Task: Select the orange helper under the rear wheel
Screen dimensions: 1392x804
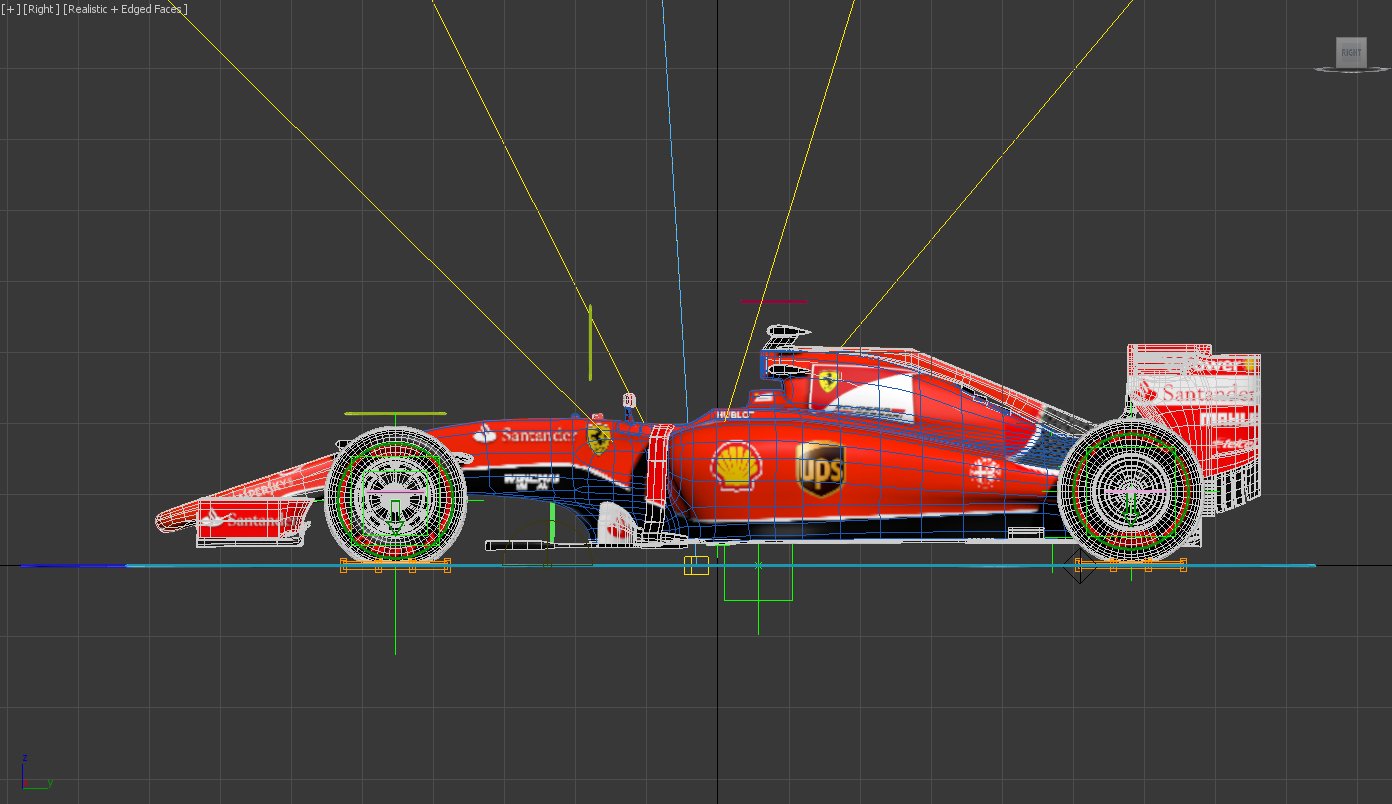Action: click(1131, 566)
